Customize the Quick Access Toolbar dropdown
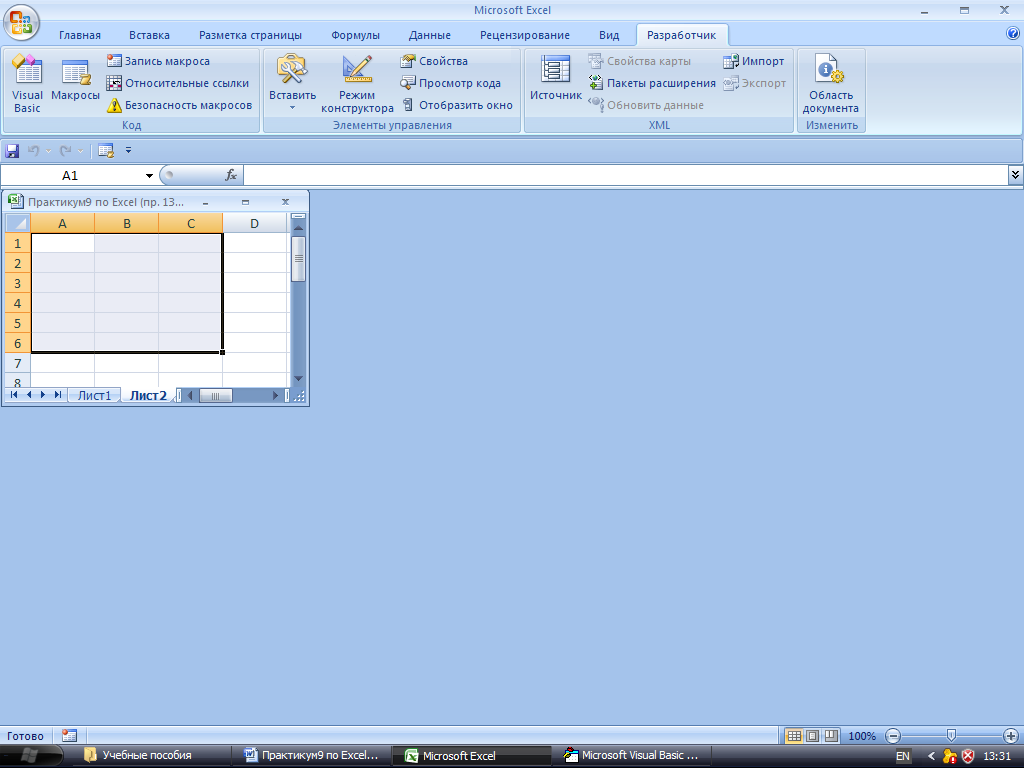 128,150
